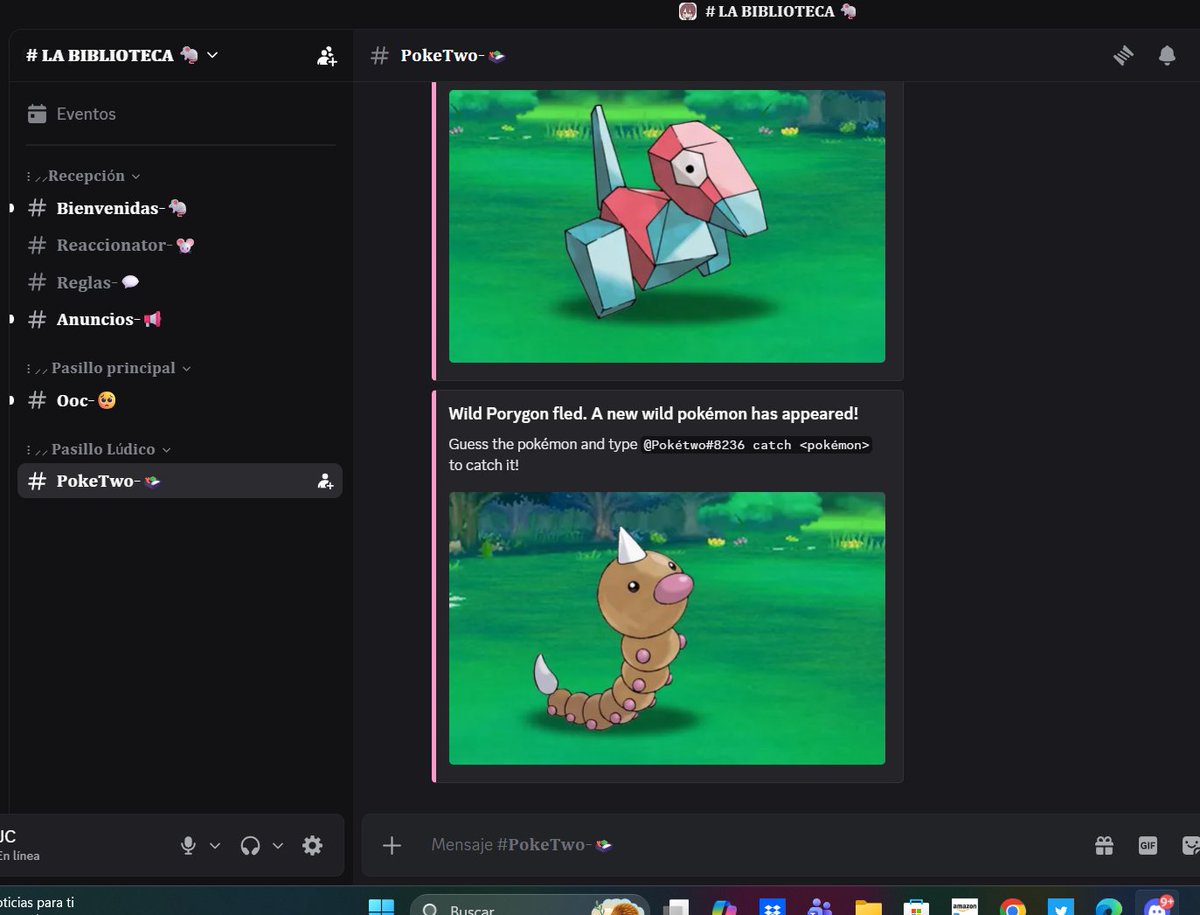Open Microsoft Teams from the taskbar
The image size is (1200, 915).
coord(820,907)
